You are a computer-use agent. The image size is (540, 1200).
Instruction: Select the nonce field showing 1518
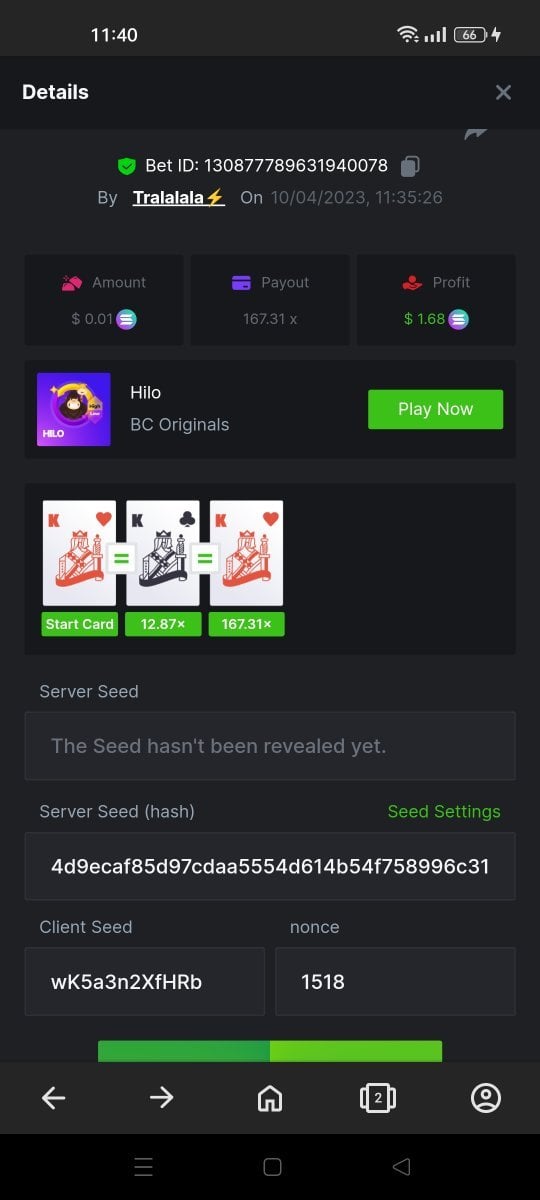(x=396, y=982)
